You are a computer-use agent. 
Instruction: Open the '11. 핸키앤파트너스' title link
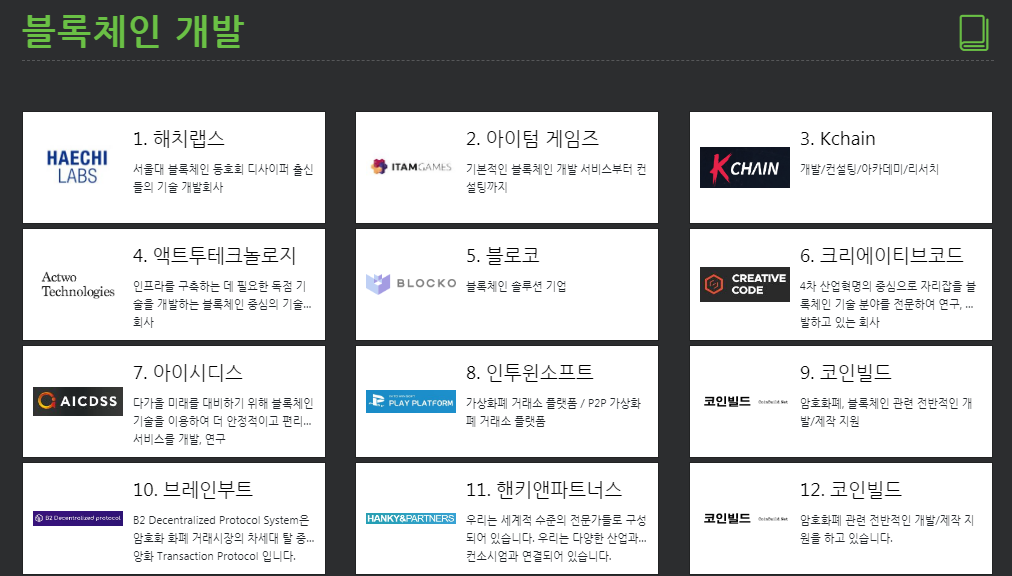544,489
